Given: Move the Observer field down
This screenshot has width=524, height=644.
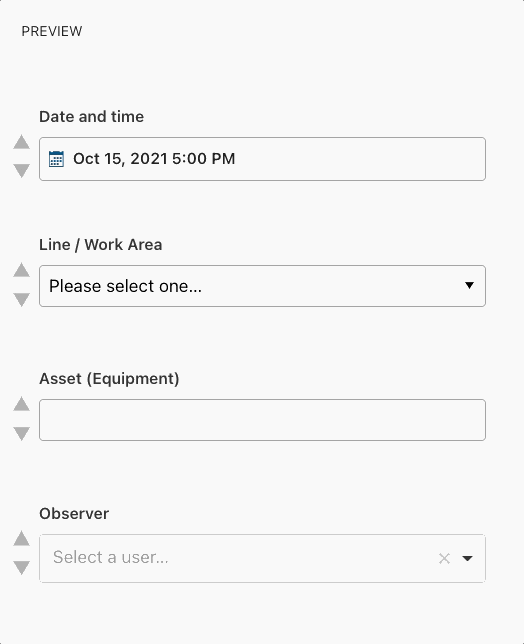Looking at the screenshot, I should tap(21, 568).
